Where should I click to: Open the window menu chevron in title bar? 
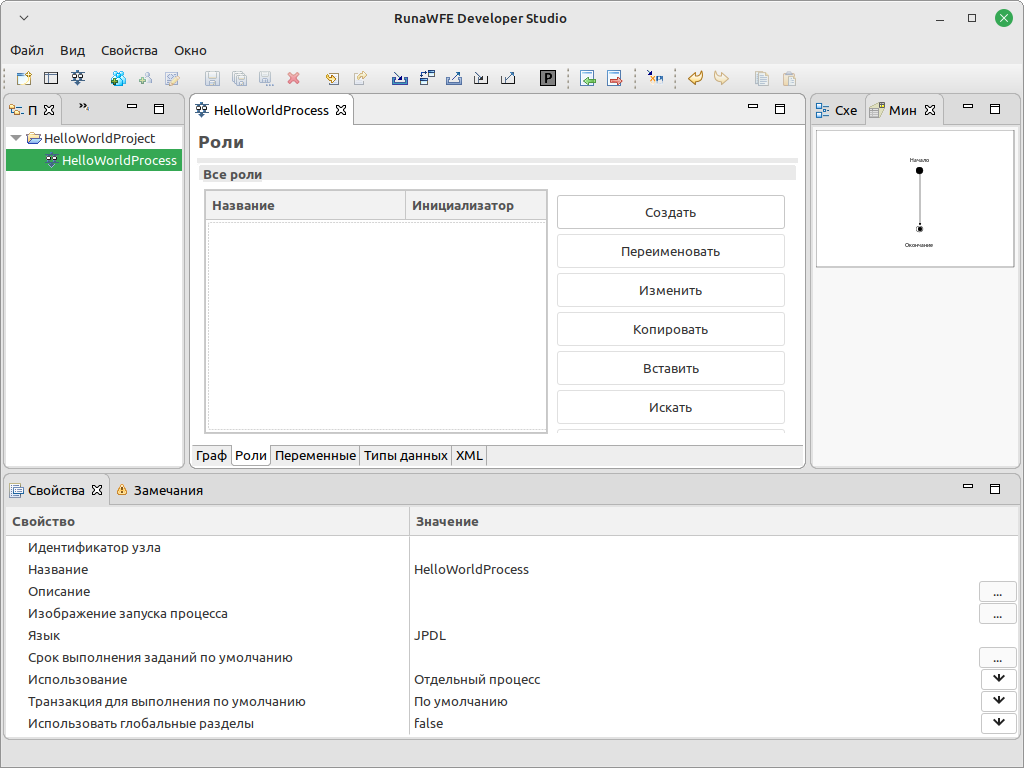click(24, 18)
